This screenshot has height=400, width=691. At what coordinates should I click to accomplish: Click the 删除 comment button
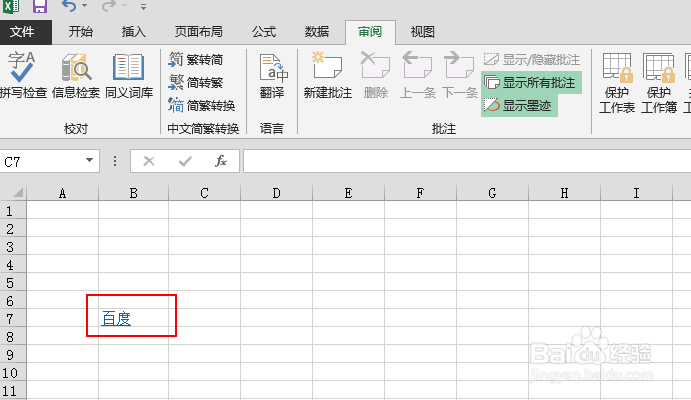click(375, 75)
